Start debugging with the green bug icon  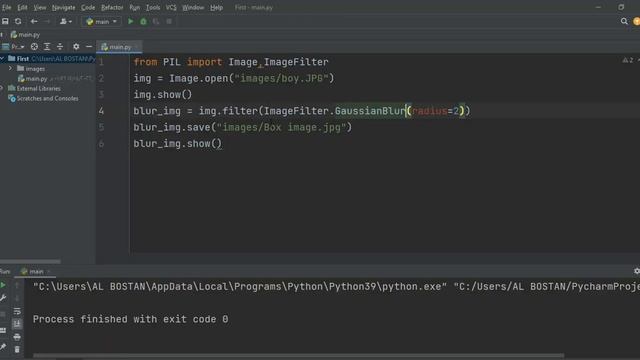coord(143,21)
